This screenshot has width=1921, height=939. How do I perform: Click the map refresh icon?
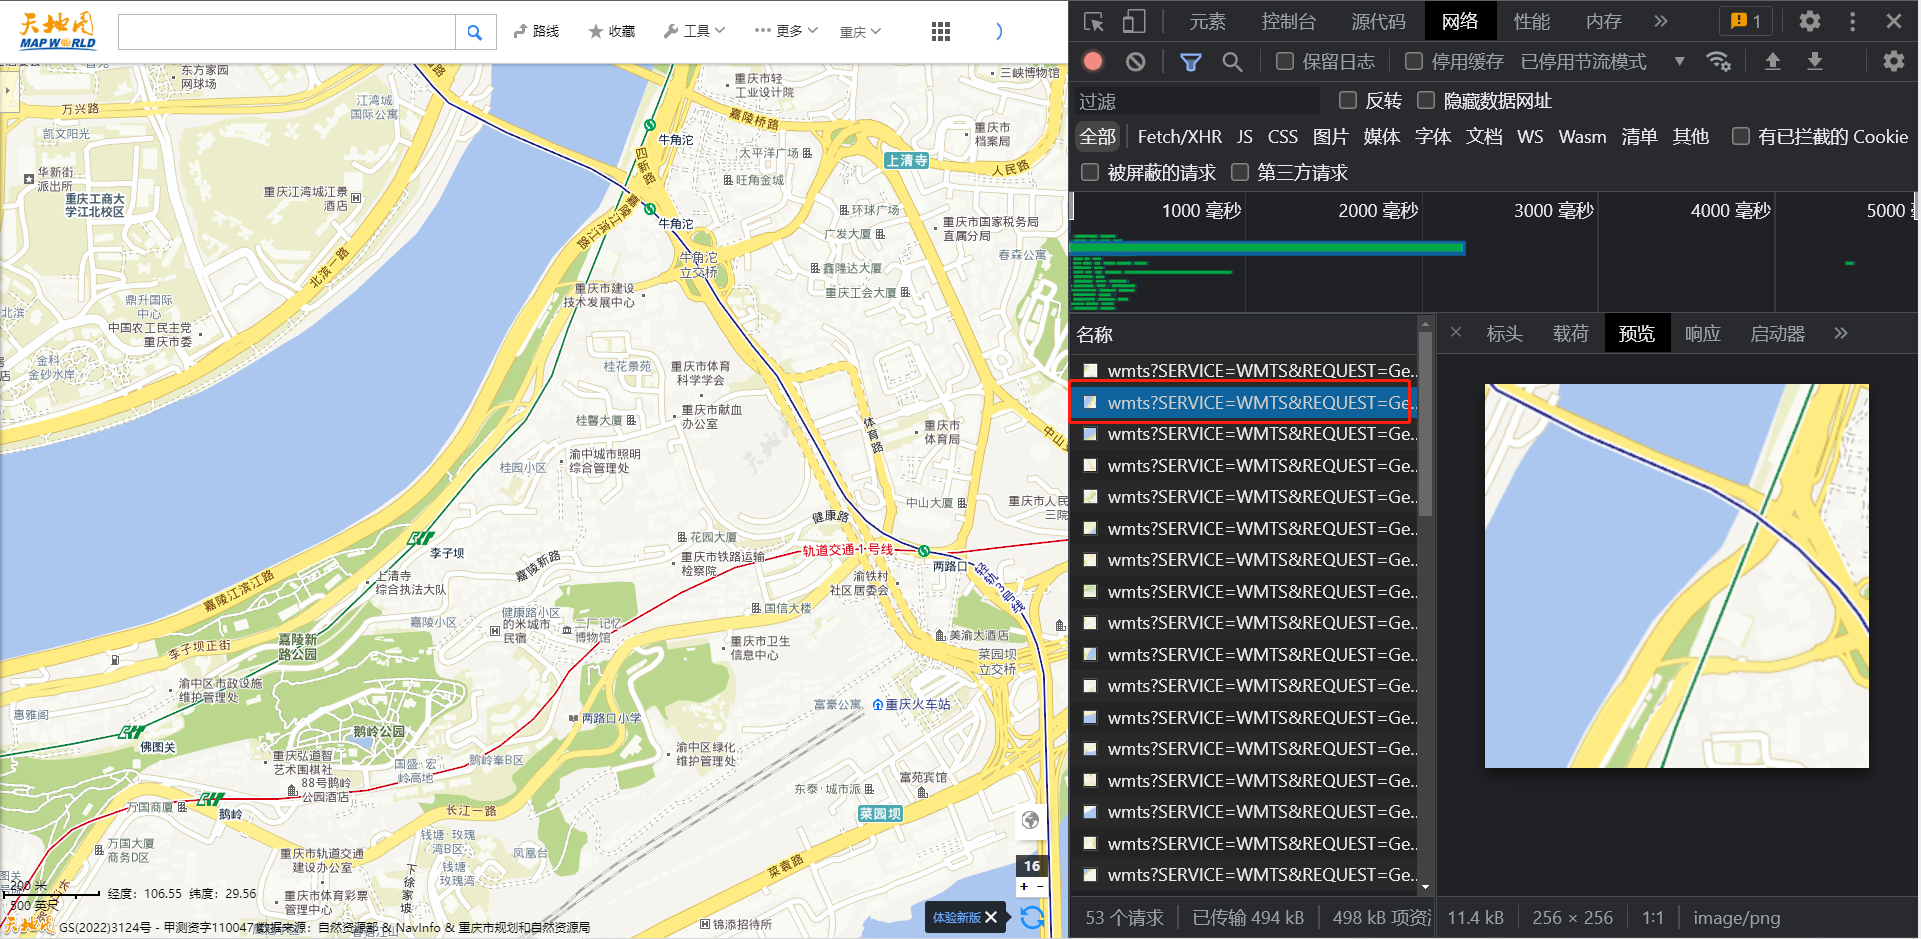tap(1032, 917)
